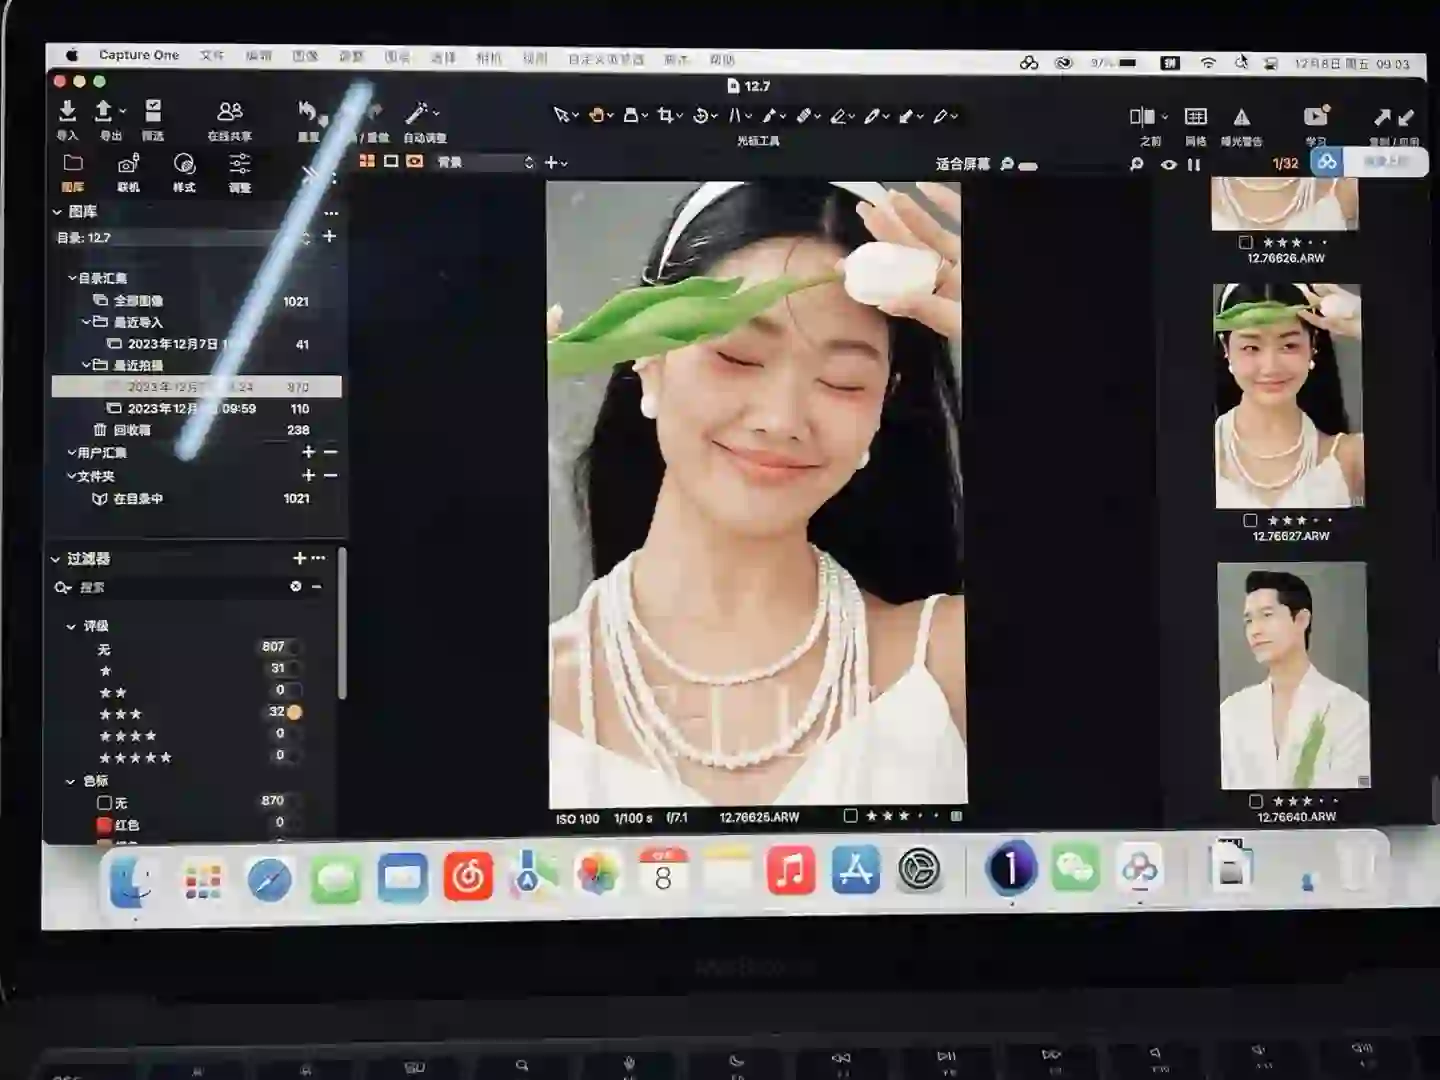Toggle the proof margin eye icon
1440x1080 pixels.
(415, 161)
